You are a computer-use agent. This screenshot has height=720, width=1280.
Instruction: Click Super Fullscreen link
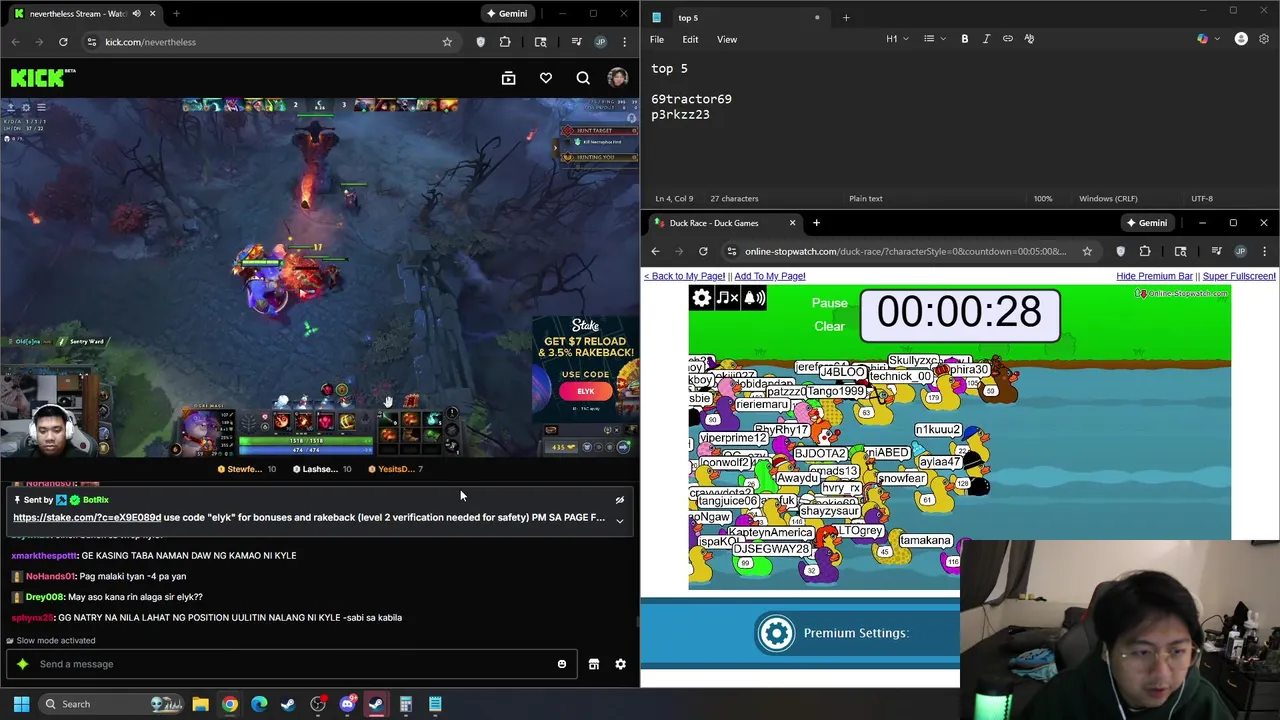coord(1239,276)
